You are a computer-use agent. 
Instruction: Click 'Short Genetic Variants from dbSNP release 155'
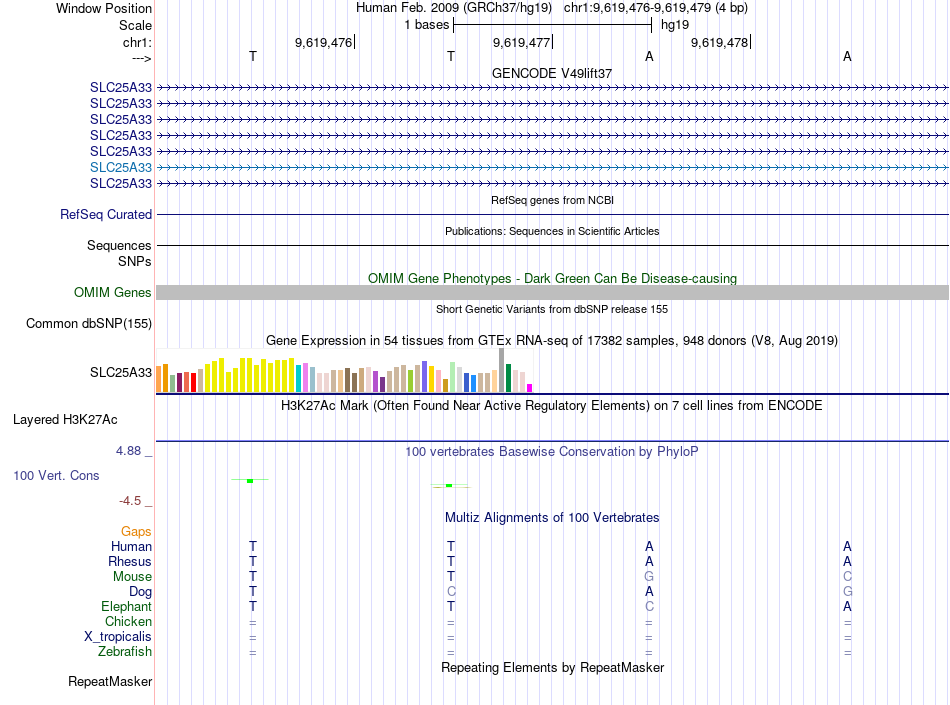coord(552,309)
